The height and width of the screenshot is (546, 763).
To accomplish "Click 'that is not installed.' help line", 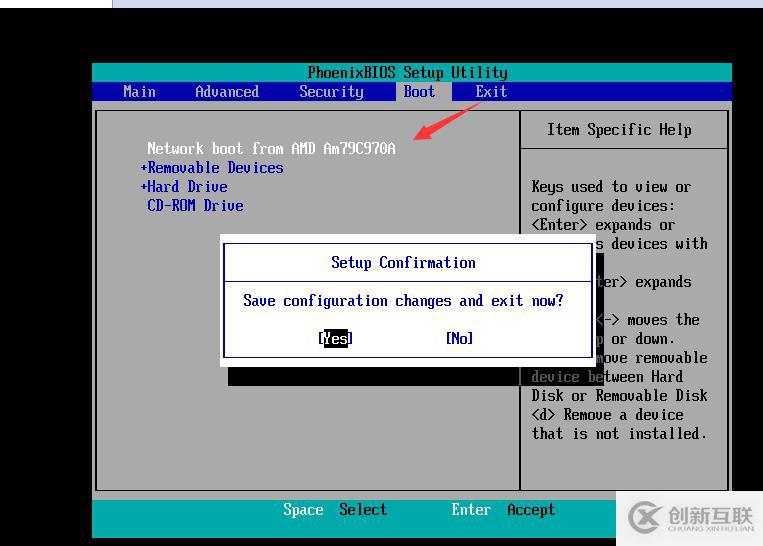I will tap(619, 433).
